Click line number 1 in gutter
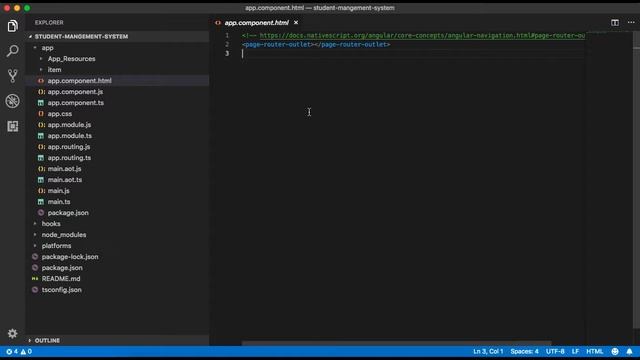This screenshot has height=360, width=640. (x=227, y=36)
